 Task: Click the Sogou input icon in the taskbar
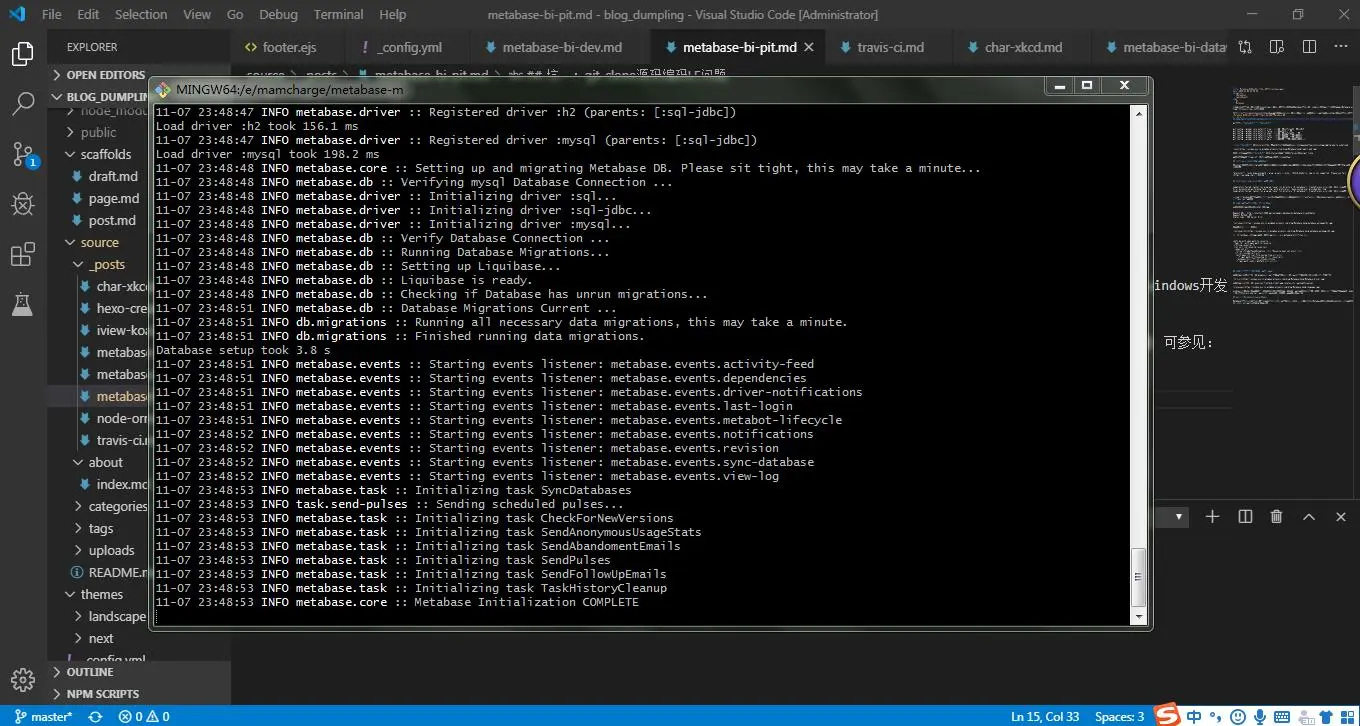point(1166,716)
